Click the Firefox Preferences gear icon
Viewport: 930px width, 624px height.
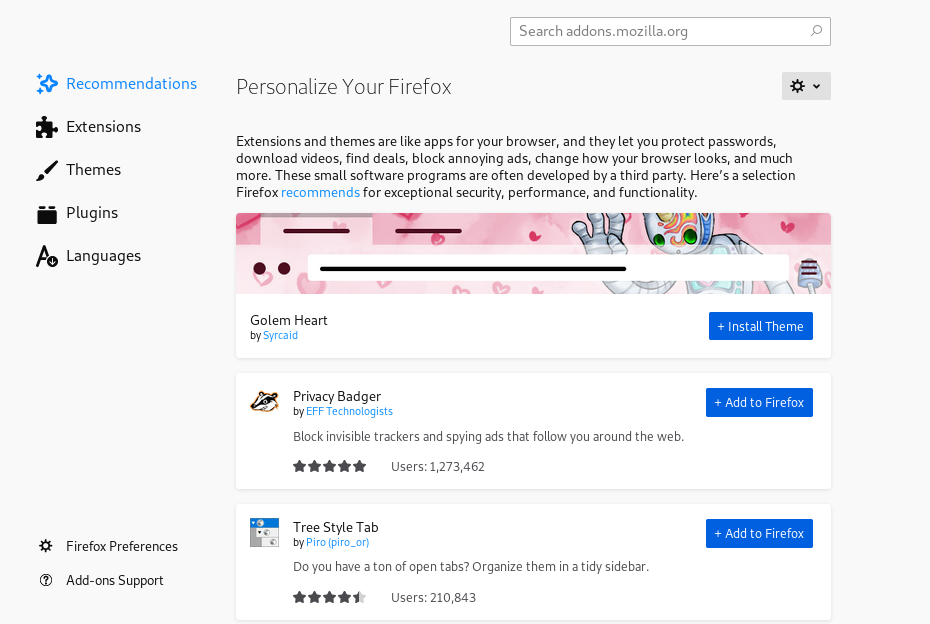point(46,546)
